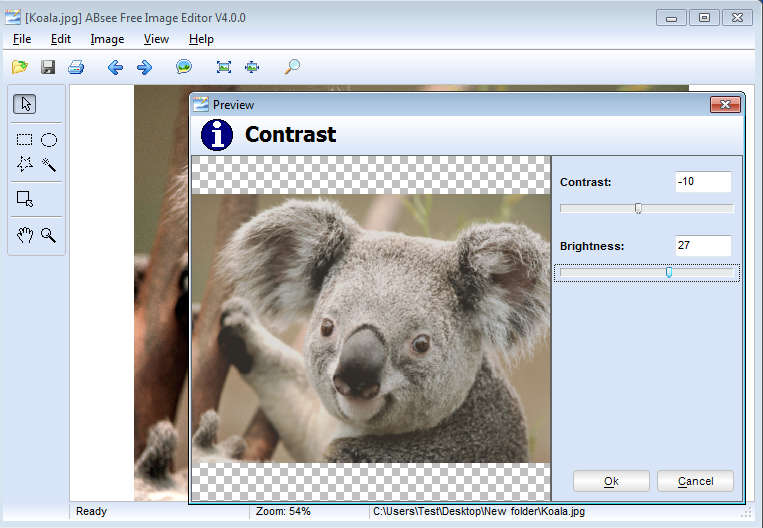
Task: Open the File menu
Action: point(22,39)
